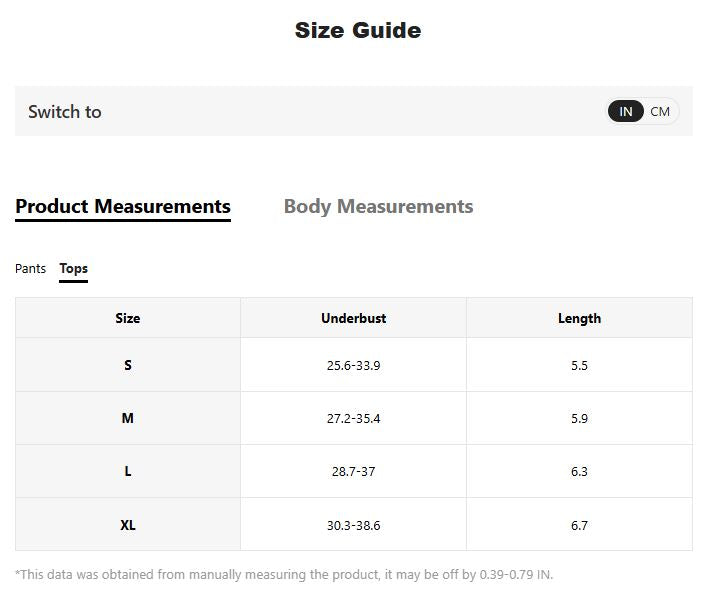Click the Switch to label
Screen dimensions: 716x594
[x=65, y=112]
